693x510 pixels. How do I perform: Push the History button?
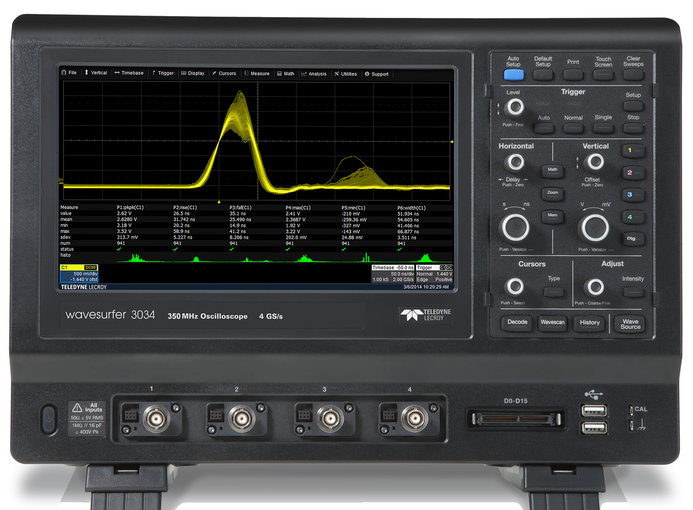tap(590, 323)
